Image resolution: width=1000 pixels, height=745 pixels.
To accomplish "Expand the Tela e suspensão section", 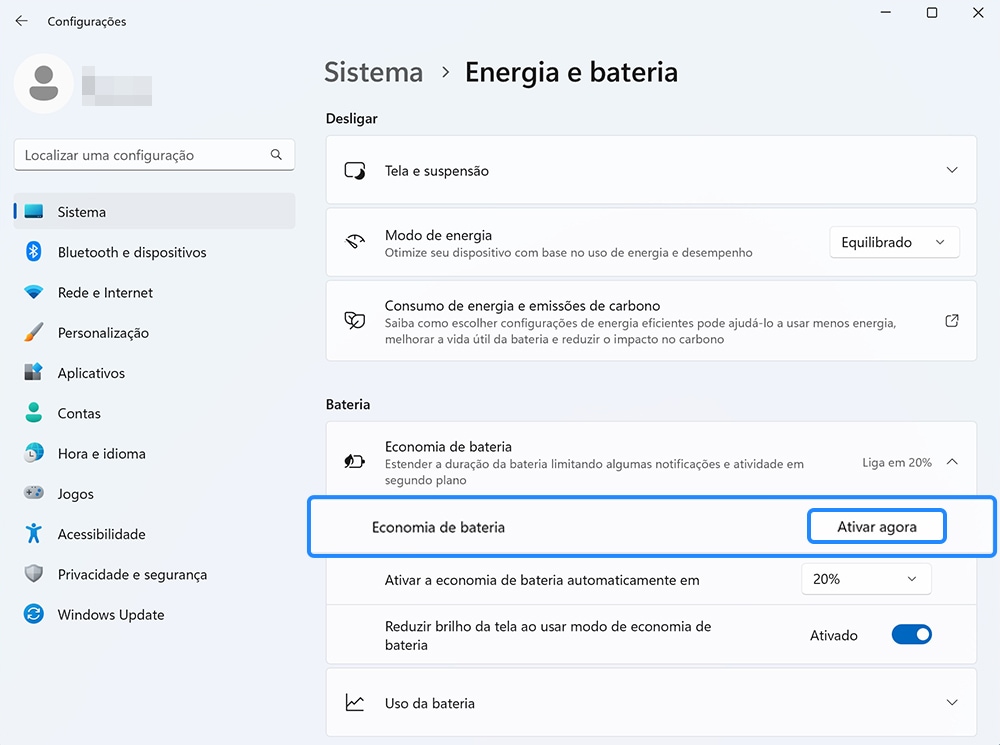I will [950, 170].
